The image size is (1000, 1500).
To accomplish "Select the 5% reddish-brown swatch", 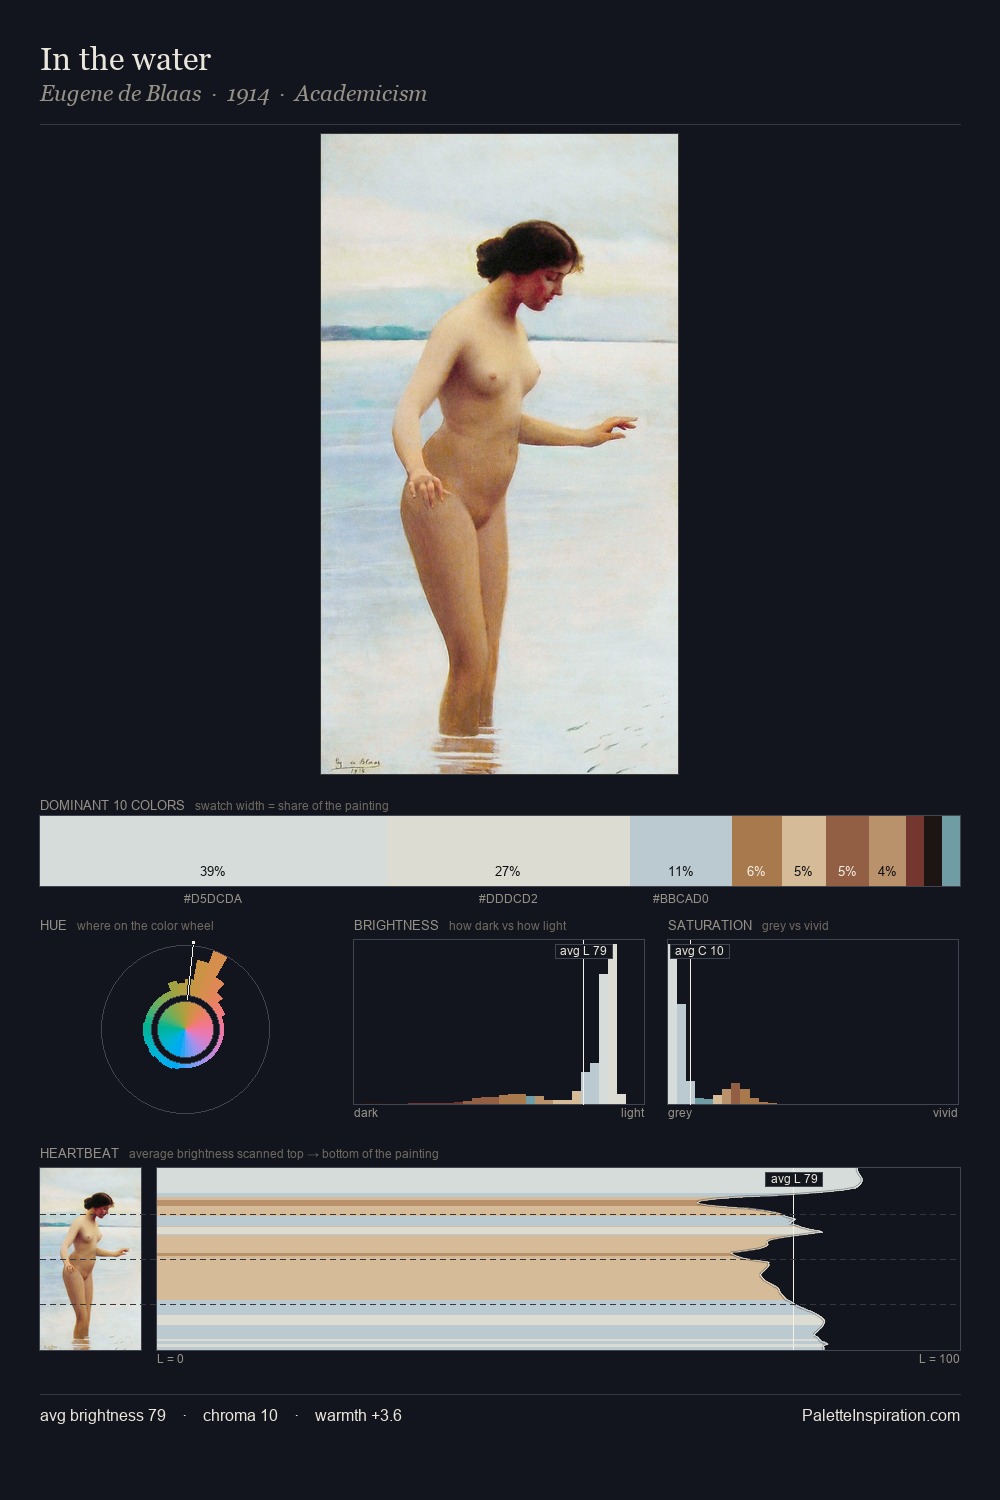I will tap(847, 851).
